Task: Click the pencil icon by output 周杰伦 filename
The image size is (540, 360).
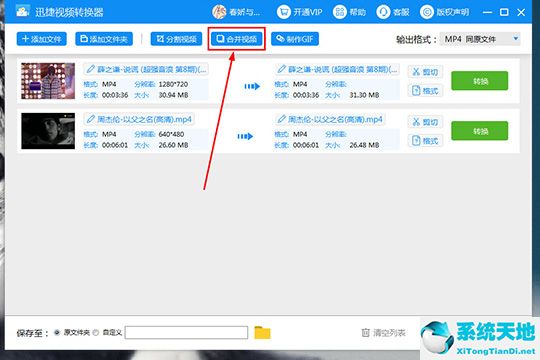Action: (x=282, y=119)
